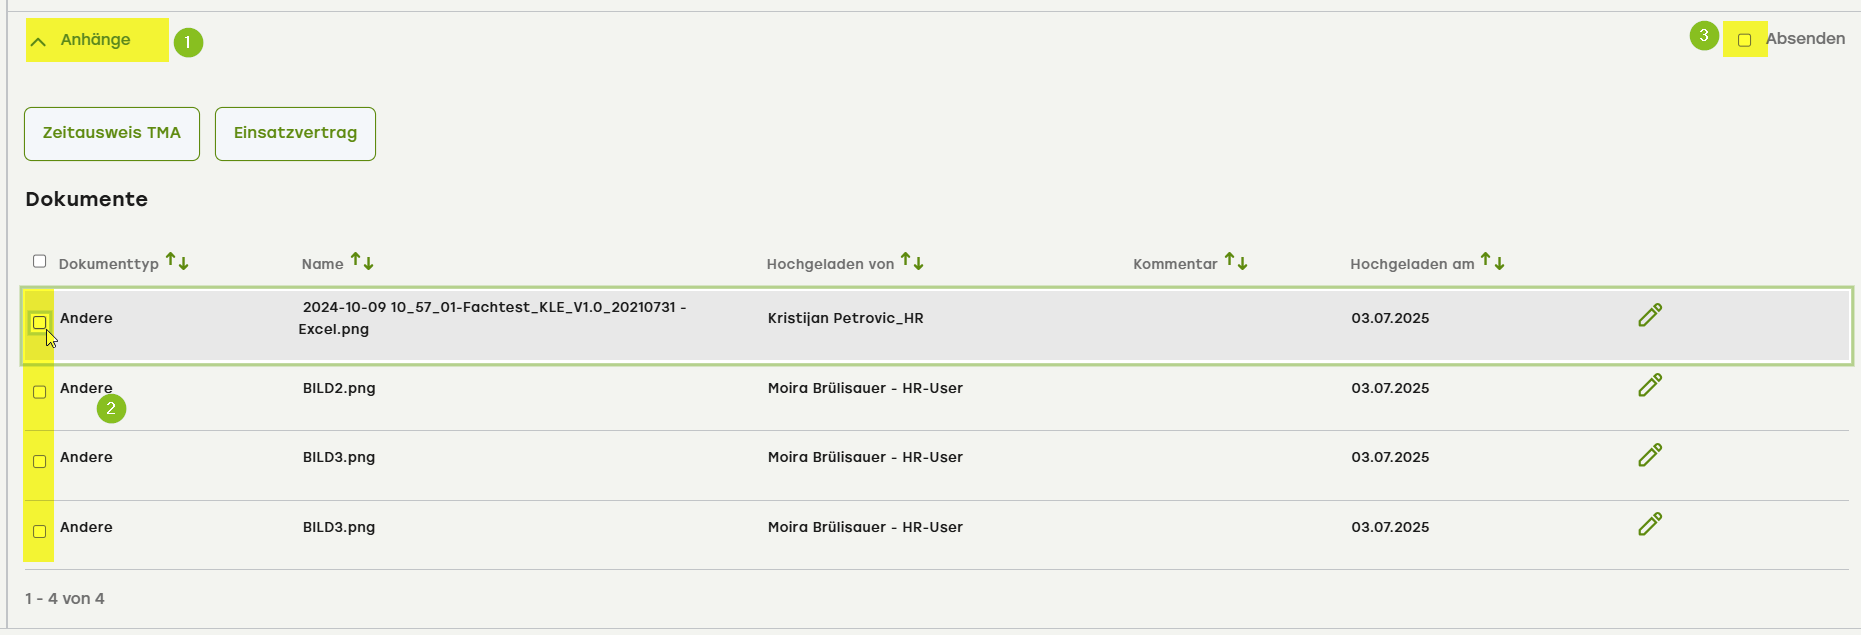
Task: Sort by Kommentar column arrows
Action: tap(1236, 262)
